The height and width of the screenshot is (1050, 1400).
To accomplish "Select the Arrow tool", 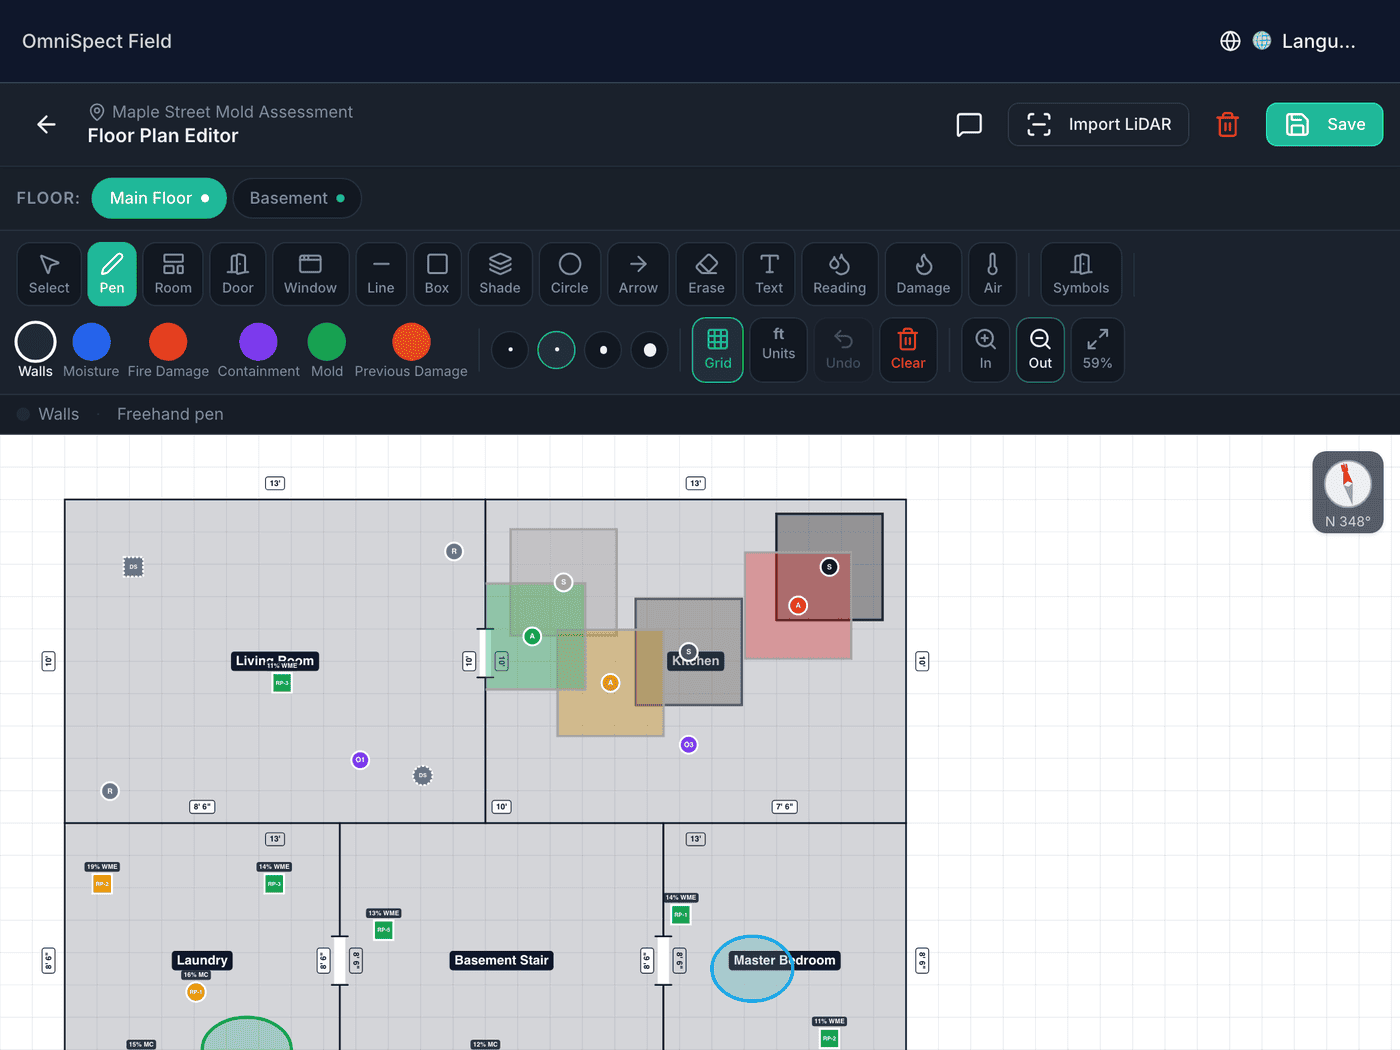I will (638, 274).
